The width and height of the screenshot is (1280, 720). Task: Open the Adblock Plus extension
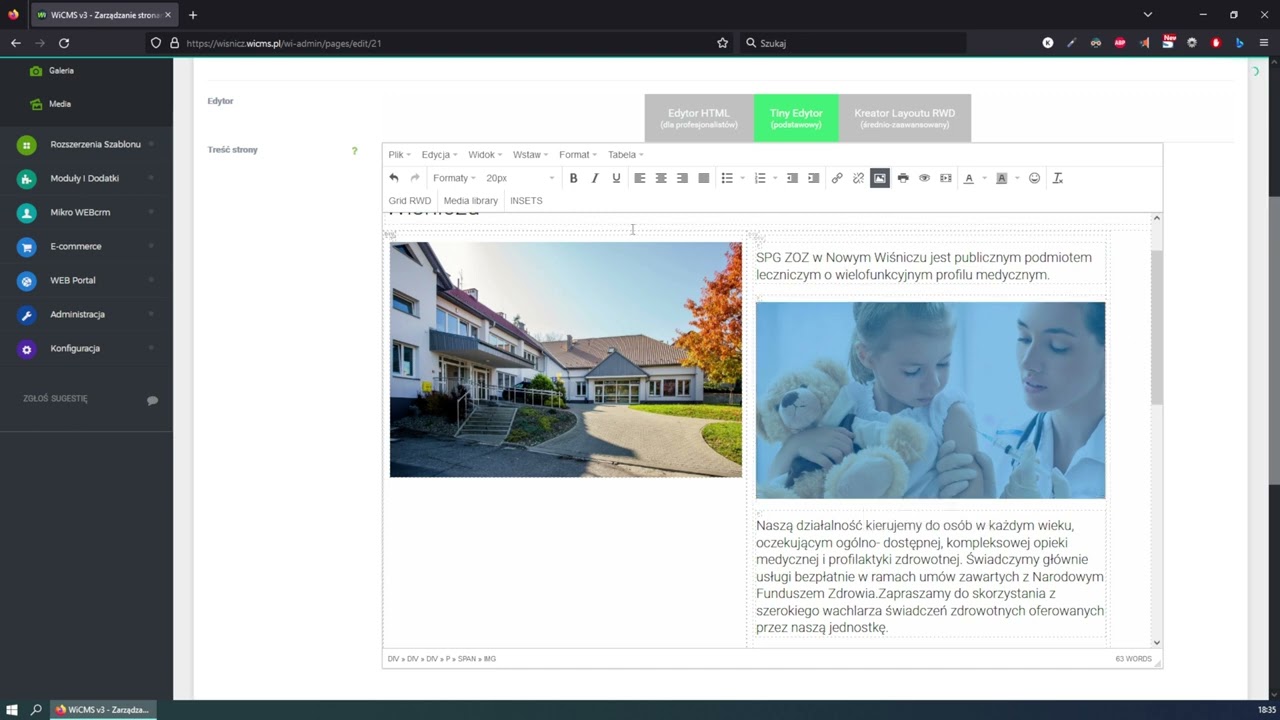click(1120, 43)
